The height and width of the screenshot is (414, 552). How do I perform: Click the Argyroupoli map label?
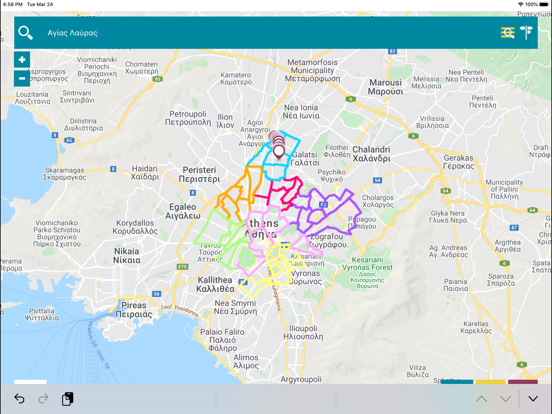(301, 379)
